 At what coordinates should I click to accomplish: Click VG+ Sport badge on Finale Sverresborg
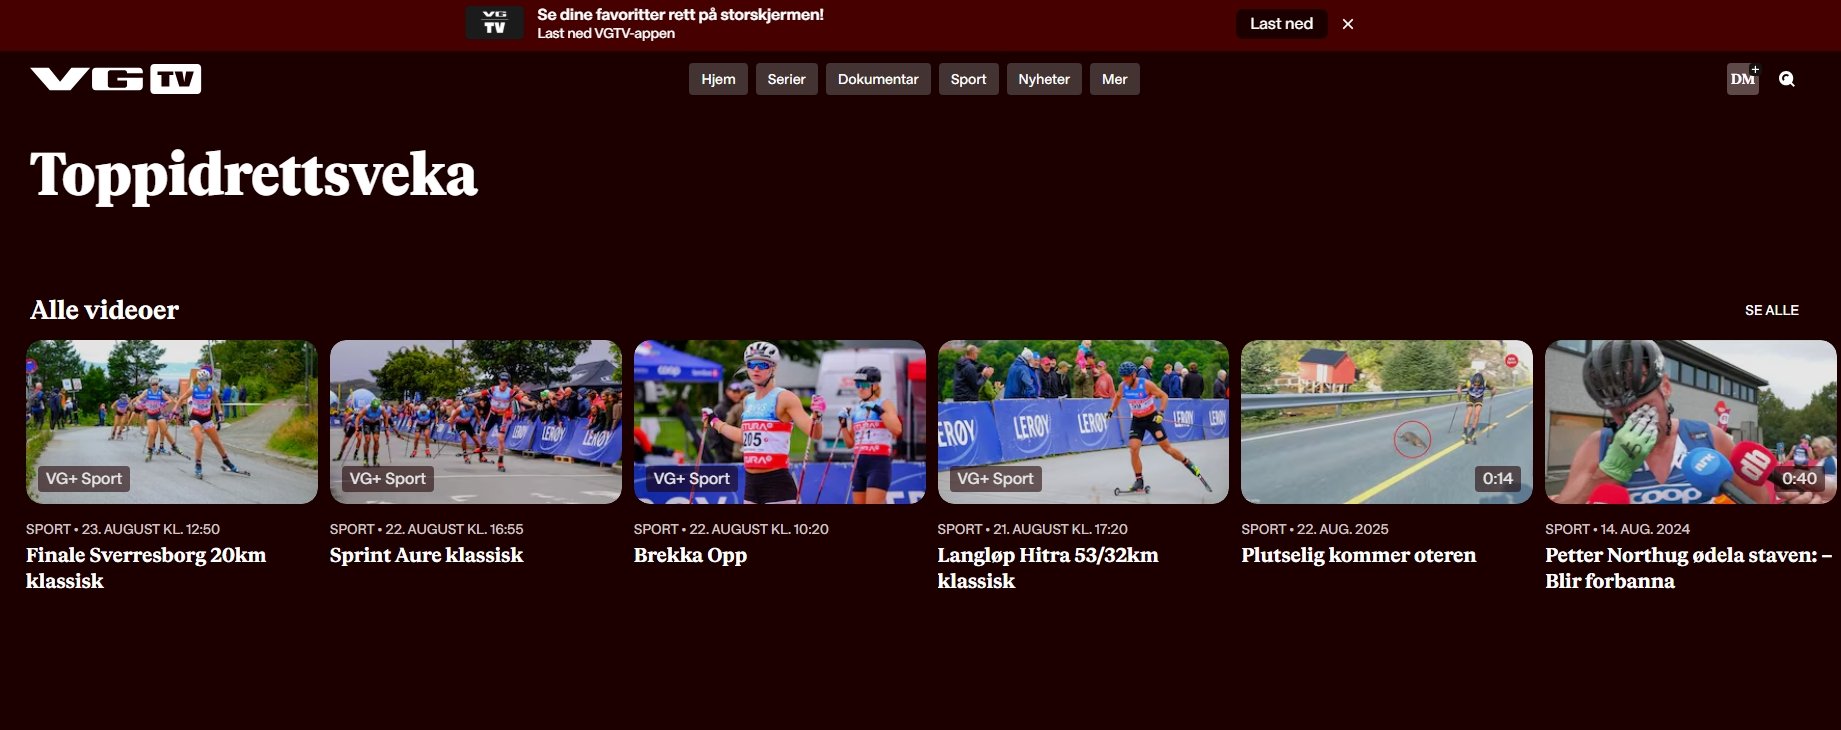point(84,479)
